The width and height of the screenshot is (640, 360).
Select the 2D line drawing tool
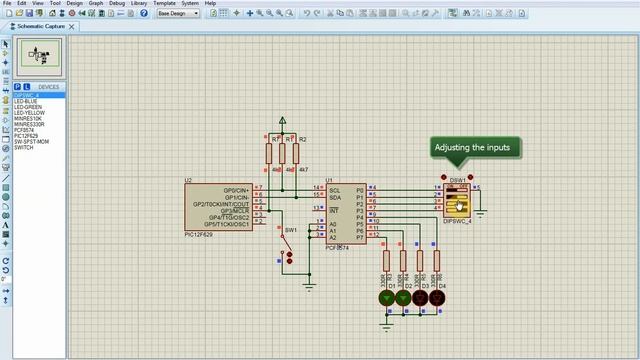(5, 178)
